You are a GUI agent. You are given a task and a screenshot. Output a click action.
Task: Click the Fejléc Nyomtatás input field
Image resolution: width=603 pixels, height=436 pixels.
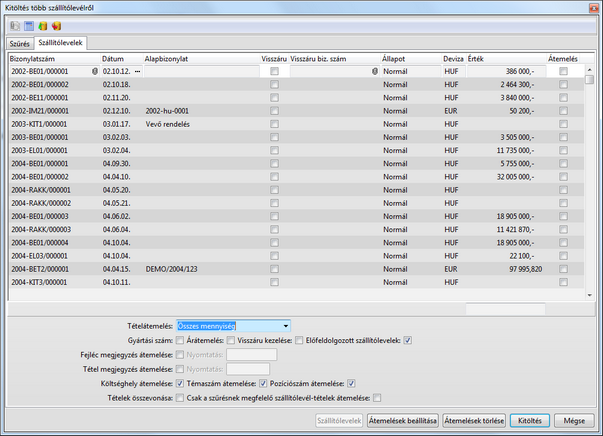click(x=252, y=355)
